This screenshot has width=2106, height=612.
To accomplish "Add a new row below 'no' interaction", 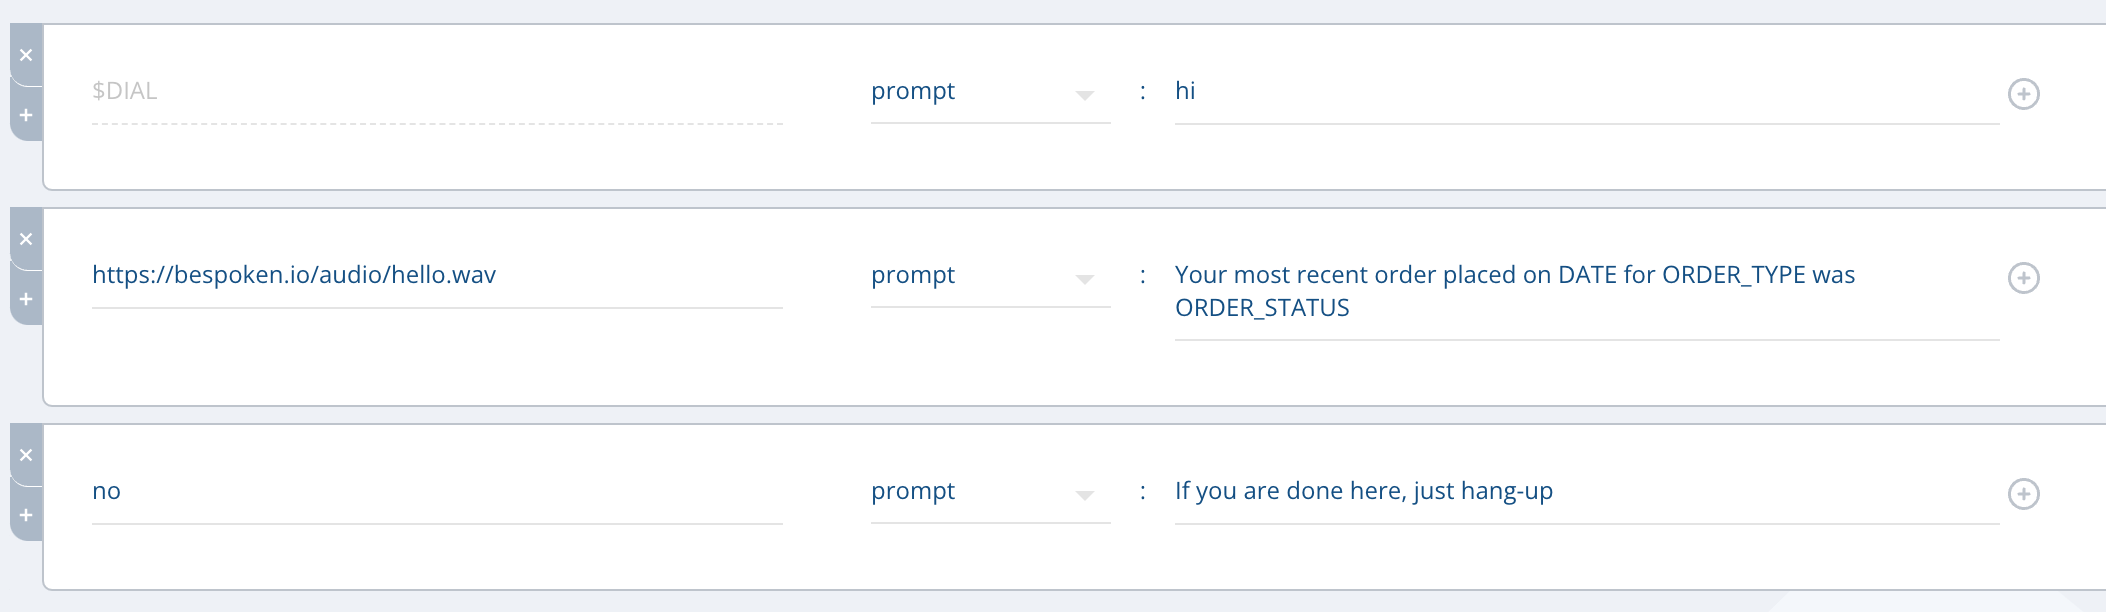I will [26, 515].
